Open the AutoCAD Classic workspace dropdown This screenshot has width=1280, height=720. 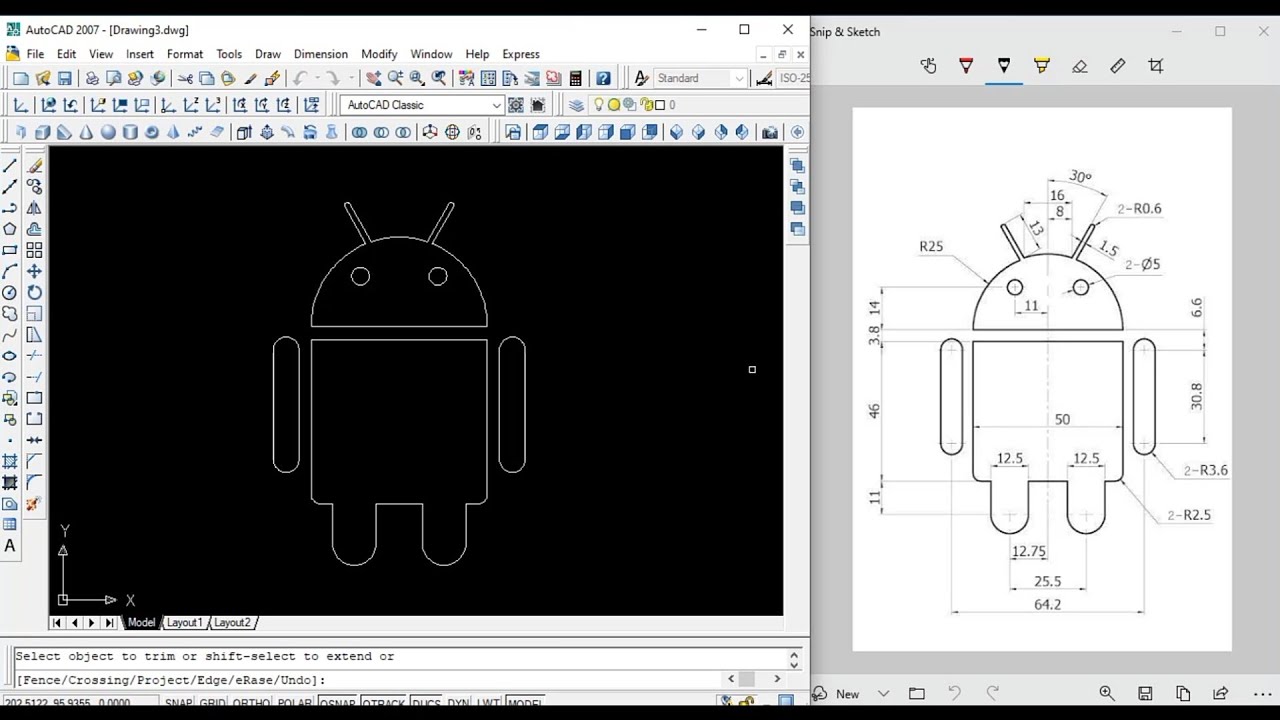pyautogui.click(x=496, y=105)
